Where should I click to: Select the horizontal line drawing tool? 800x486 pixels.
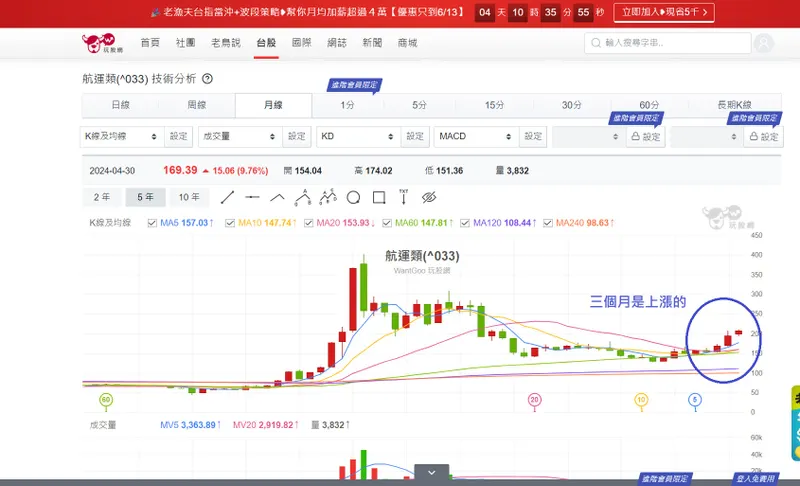[252, 197]
